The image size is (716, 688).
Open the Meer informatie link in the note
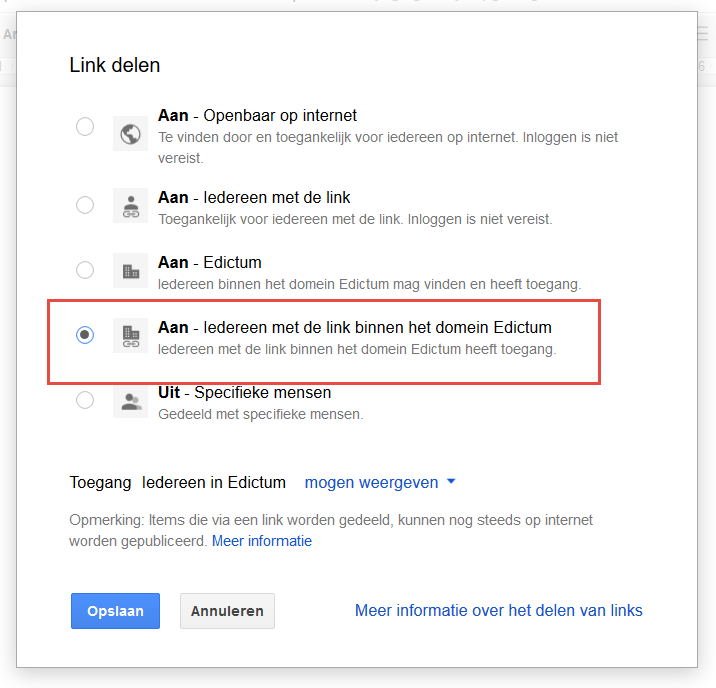262,541
